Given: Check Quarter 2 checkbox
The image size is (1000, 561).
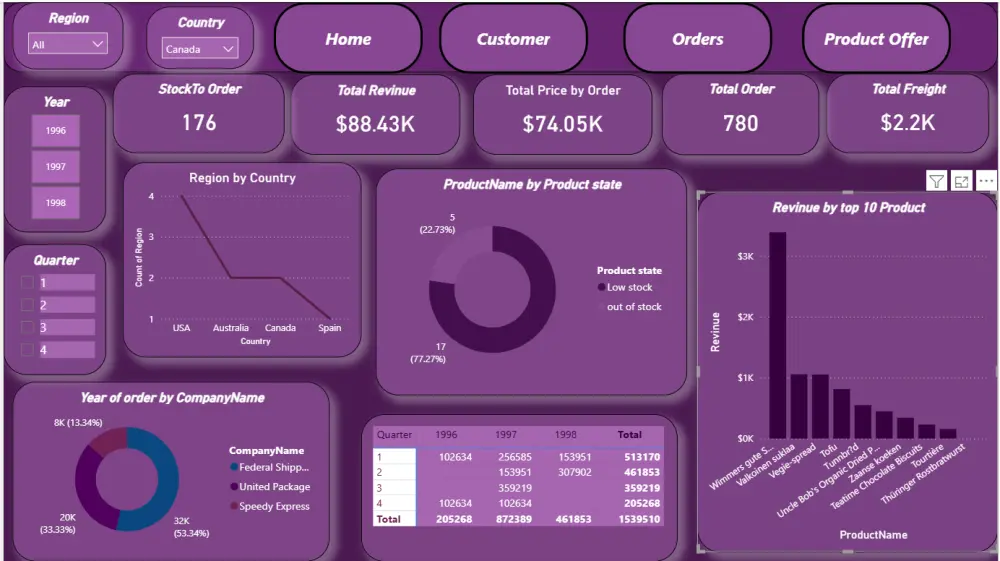Looking at the screenshot, I should 27,305.
